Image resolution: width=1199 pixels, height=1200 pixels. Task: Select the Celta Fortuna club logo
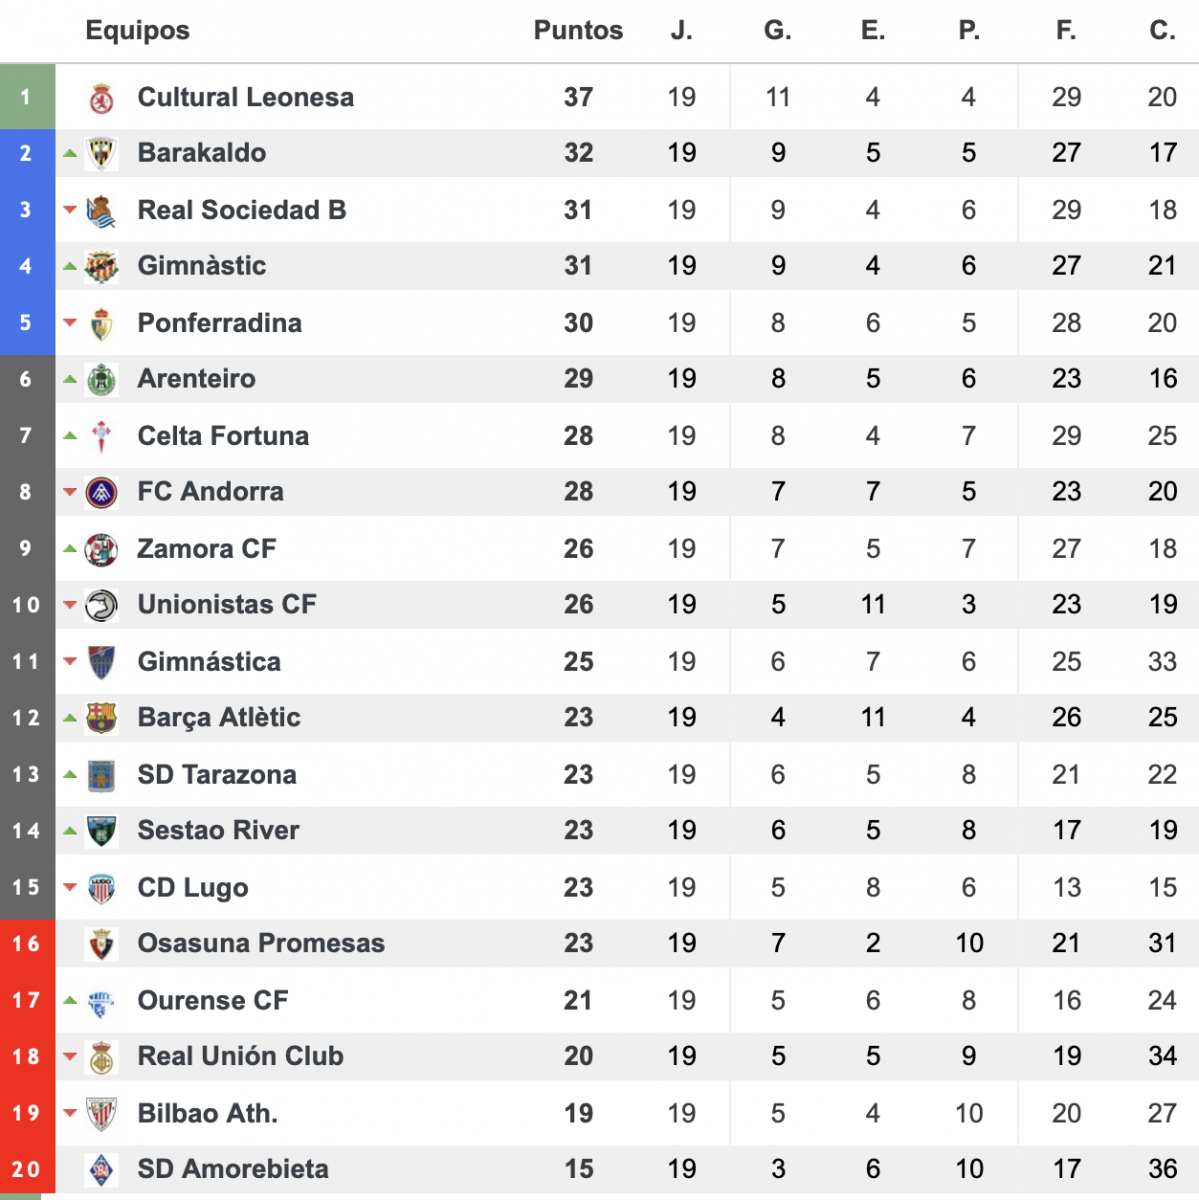[101, 436]
